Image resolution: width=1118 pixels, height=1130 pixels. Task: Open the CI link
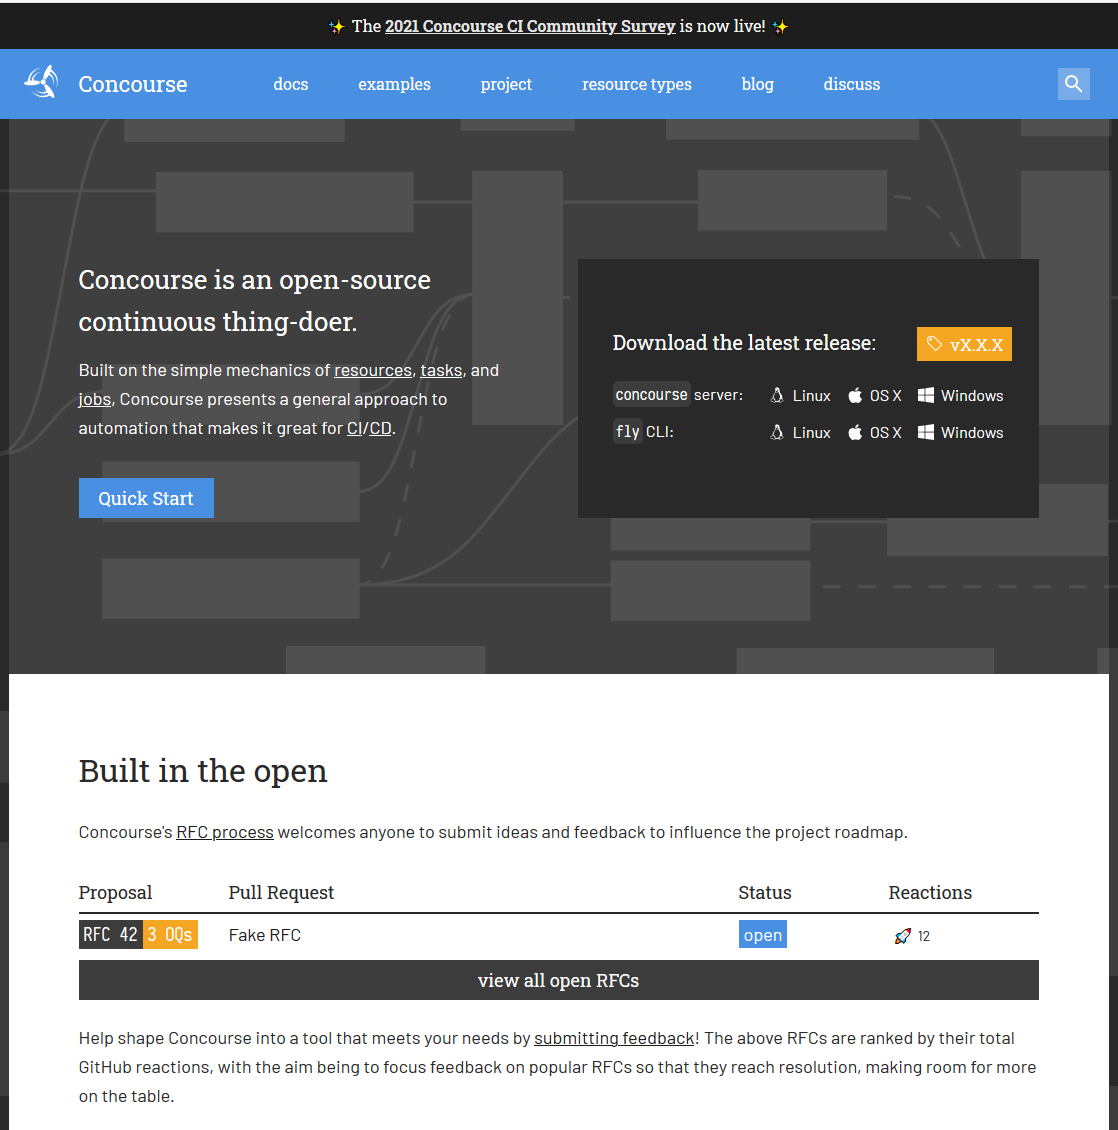point(354,428)
